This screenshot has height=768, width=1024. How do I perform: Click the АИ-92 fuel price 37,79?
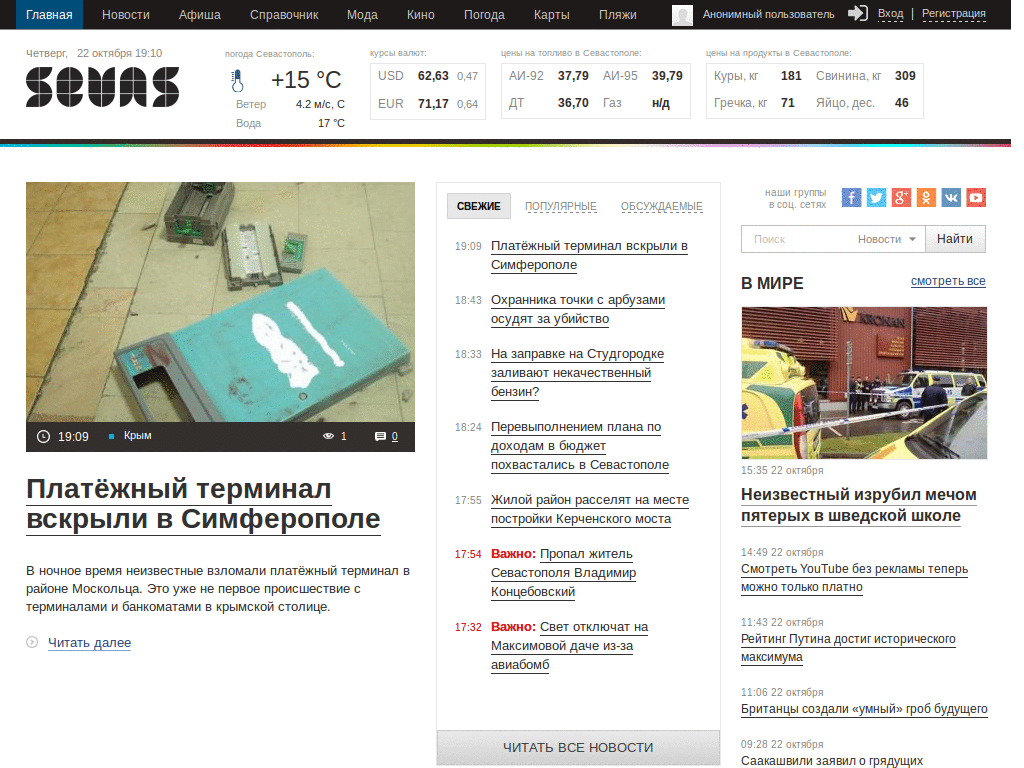click(573, 76)
